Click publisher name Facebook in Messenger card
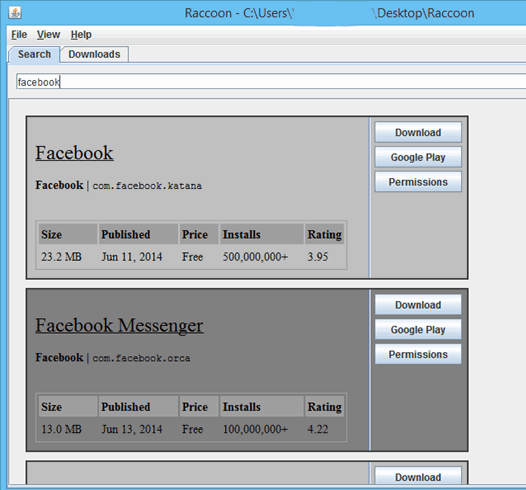The height and width of the screenshot is (490, 526). pos(59,358)
